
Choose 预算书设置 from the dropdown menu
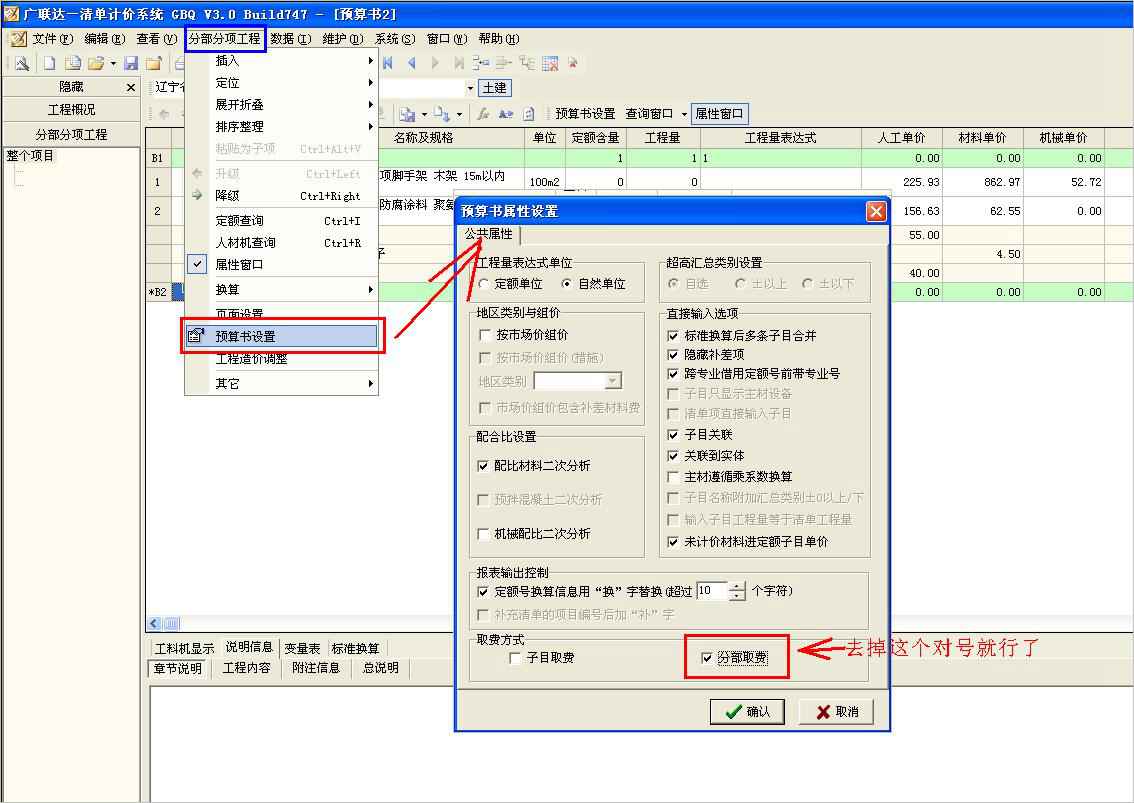pos(282,336)
